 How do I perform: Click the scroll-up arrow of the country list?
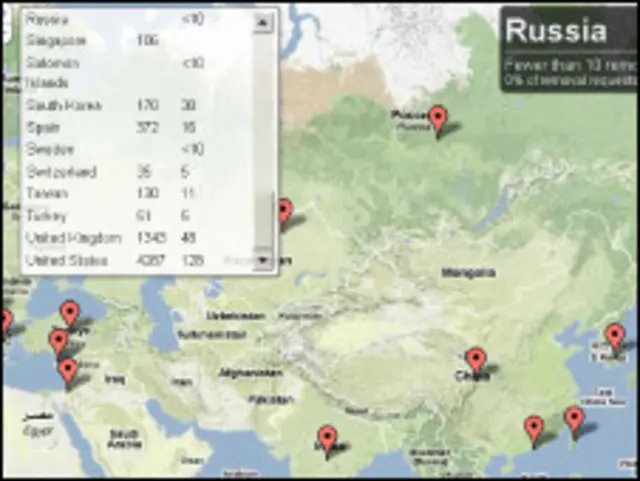[262, 23]
